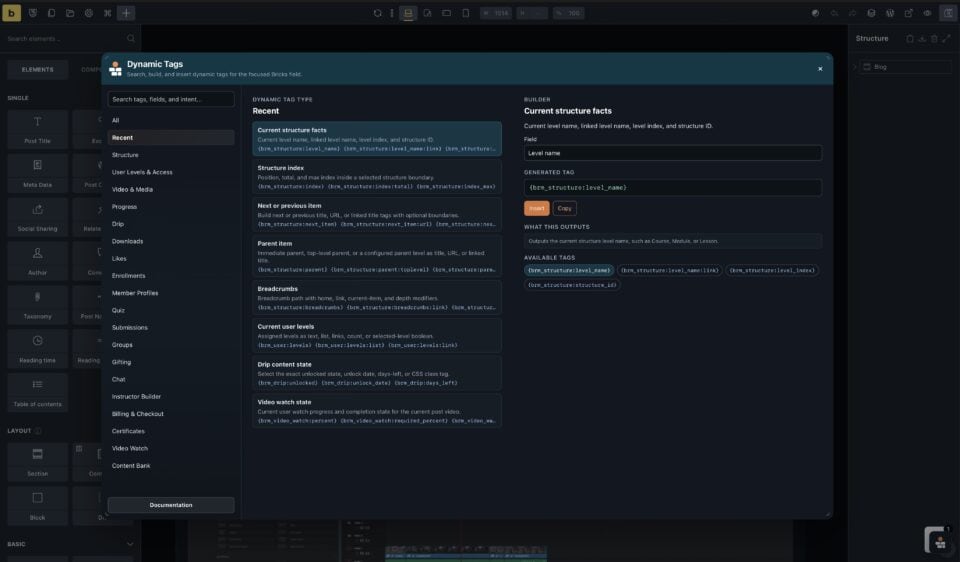This screenshot has height=562, width=960.
Task: Click the WordPress icon in the toolbar
Action: [x=890, y=13]
